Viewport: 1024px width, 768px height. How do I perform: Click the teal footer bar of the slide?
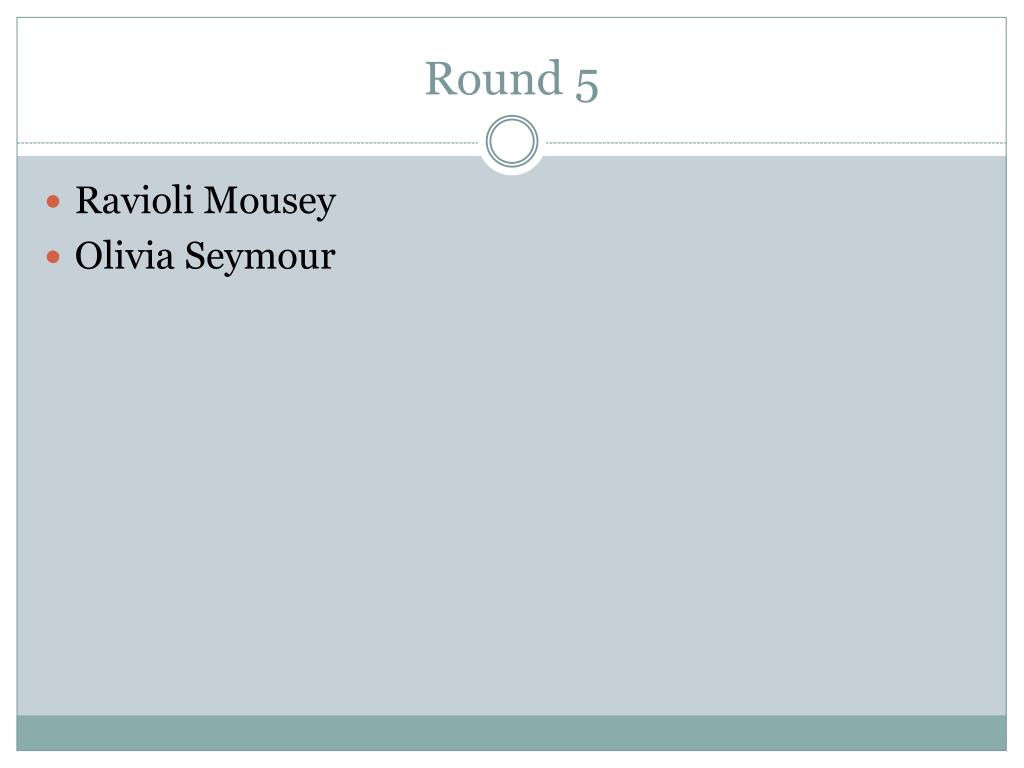click(511, 733)
